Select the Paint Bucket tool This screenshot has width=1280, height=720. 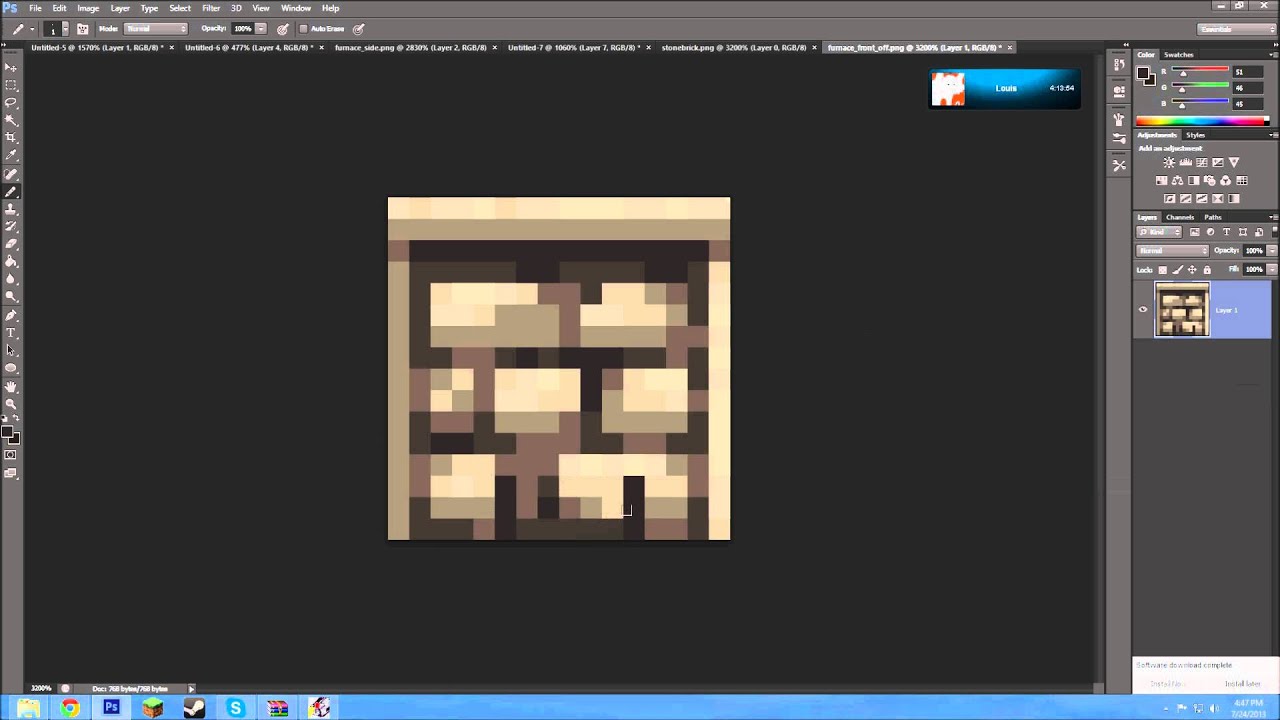point(11,261)
